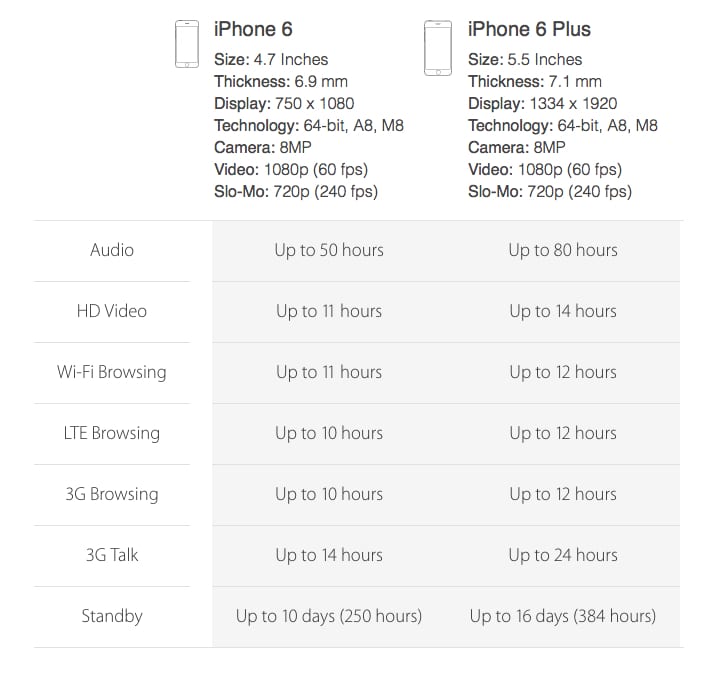Select the iPhone 6 Plus heading

pos(529,29)
